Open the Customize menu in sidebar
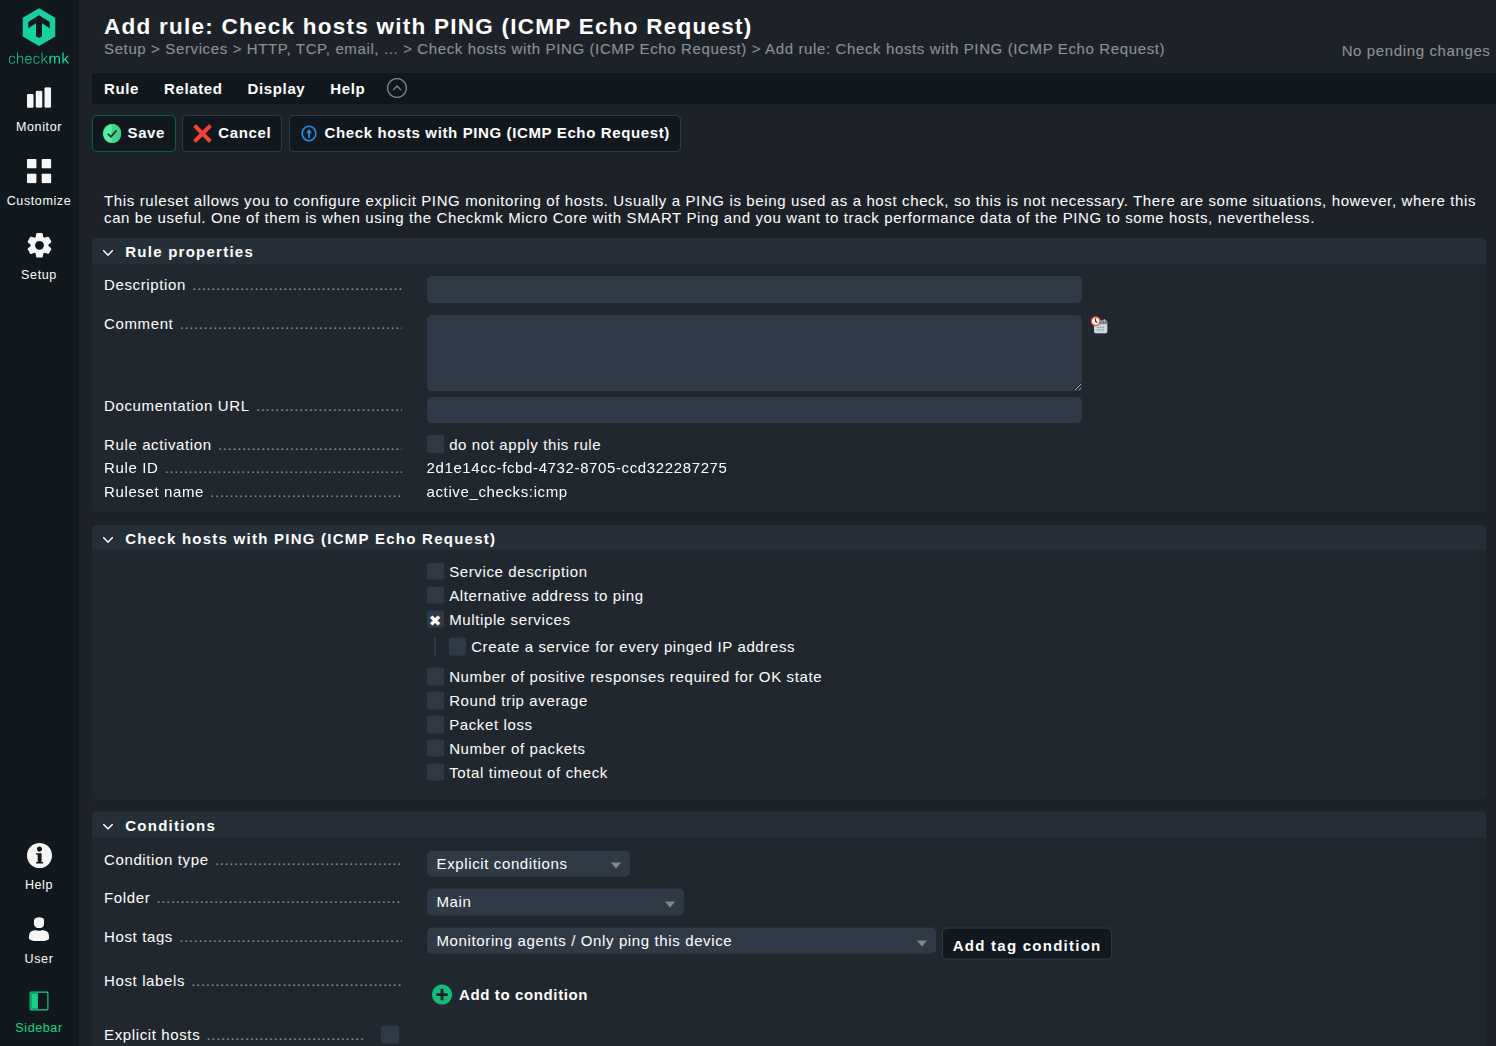The image size is (1496, 1046). pos(39,183)
